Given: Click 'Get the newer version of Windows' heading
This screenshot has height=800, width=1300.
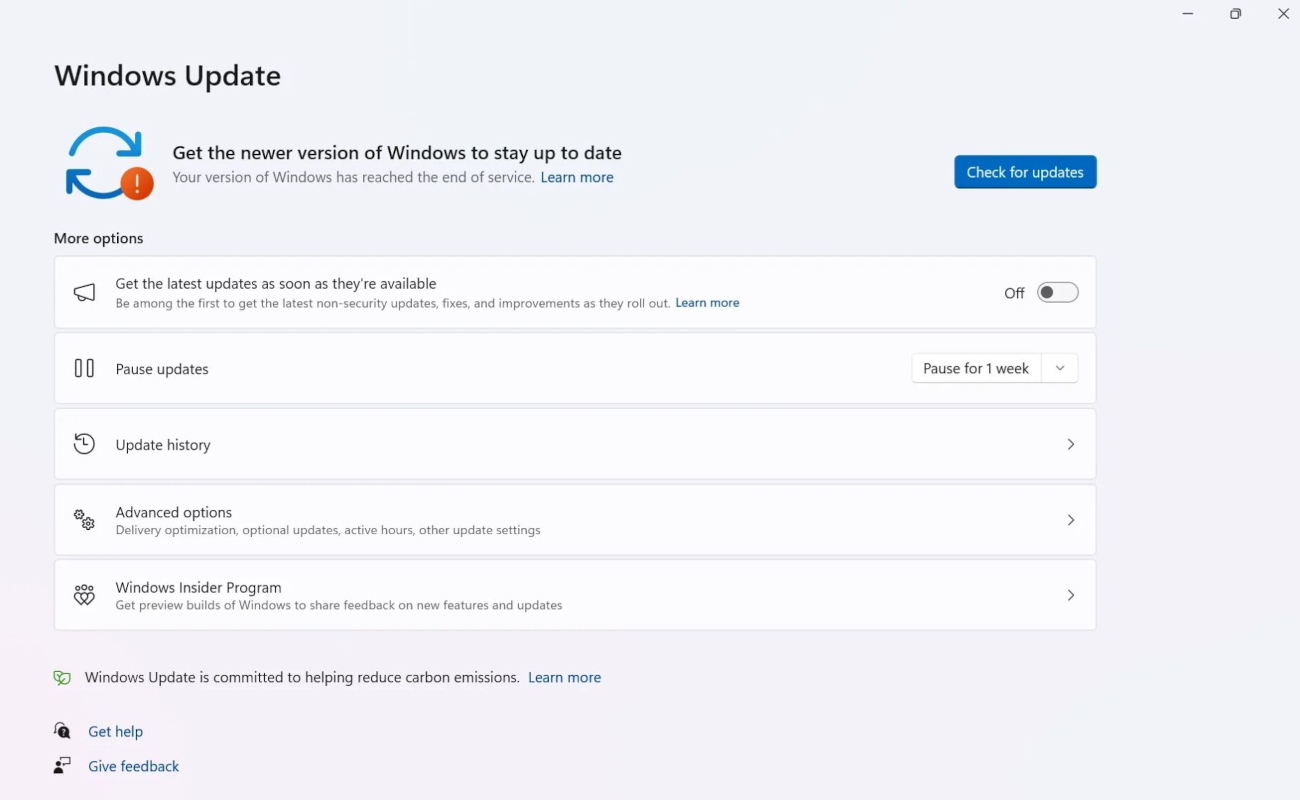Looking at the screenshot, I should click(397, 153).
